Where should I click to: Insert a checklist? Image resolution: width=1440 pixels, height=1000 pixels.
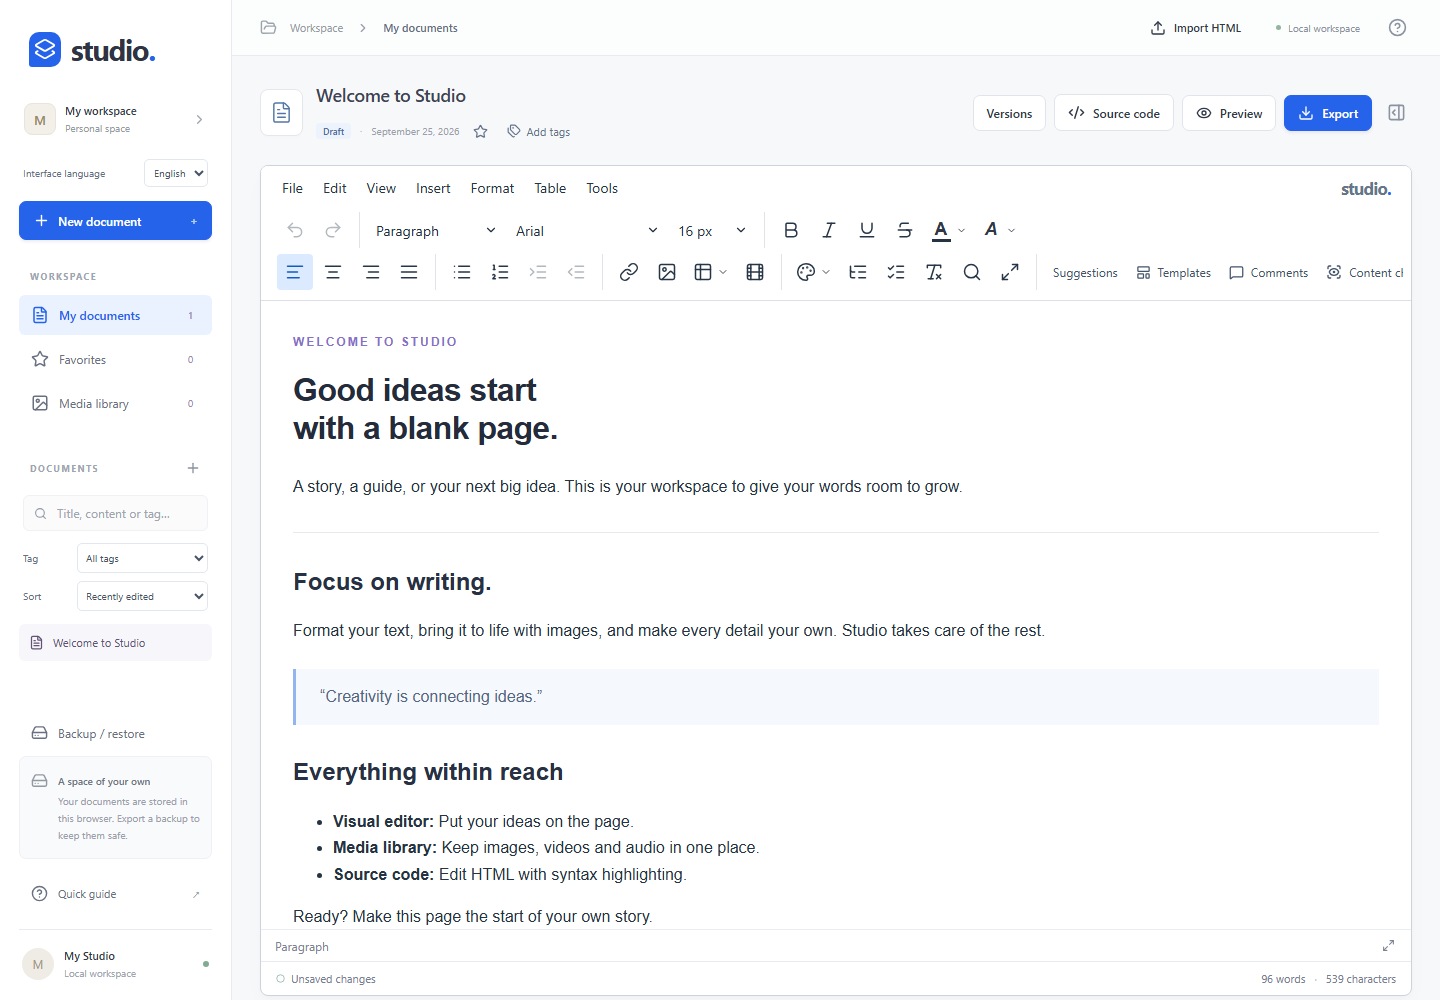(x=896, y=272)
